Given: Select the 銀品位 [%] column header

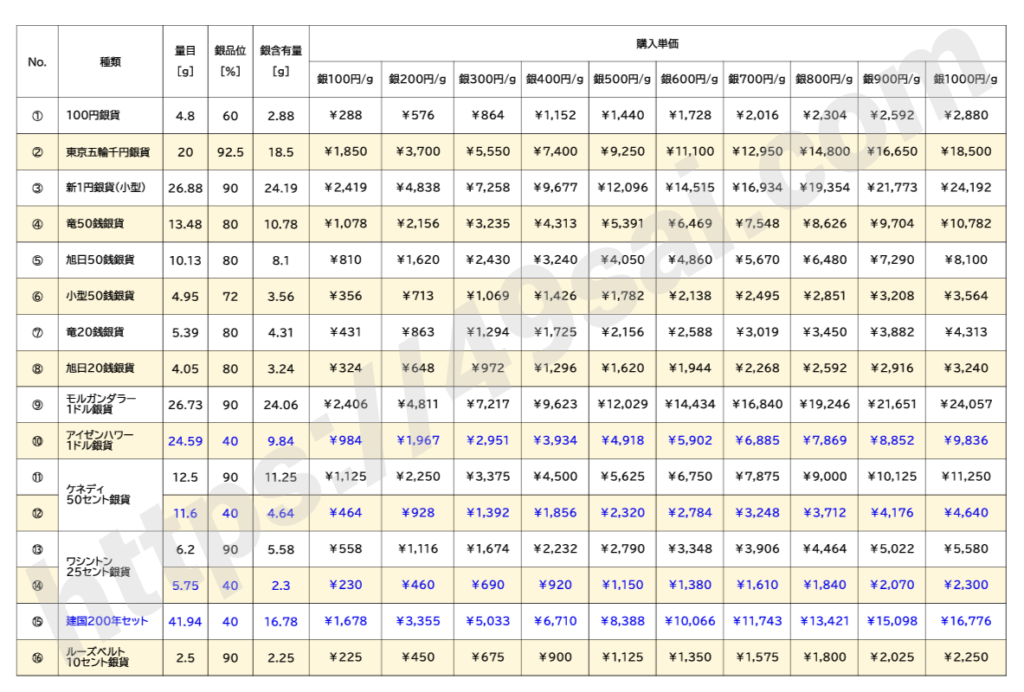Looking at the screenshot, I should [230, 61].
